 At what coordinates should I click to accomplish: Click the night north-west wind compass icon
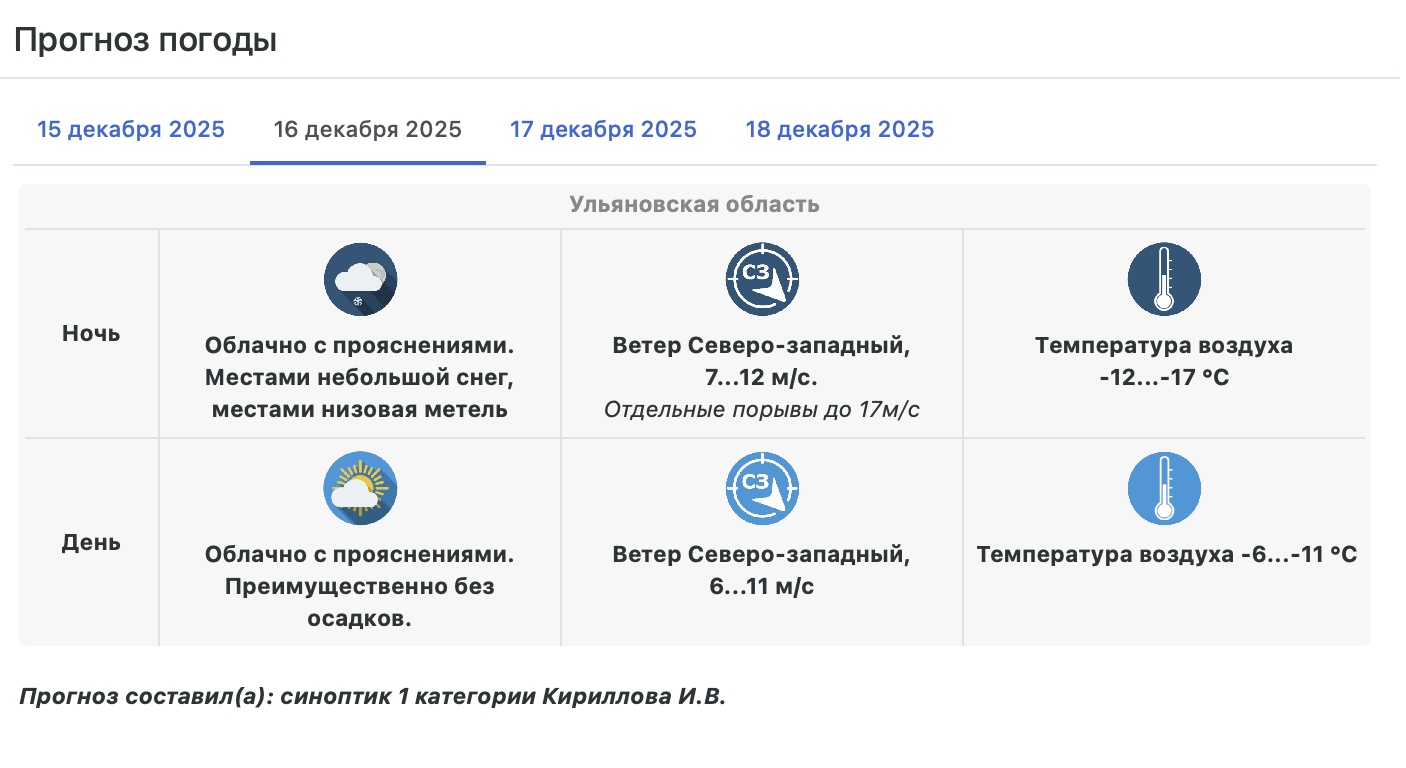[762, 279]
